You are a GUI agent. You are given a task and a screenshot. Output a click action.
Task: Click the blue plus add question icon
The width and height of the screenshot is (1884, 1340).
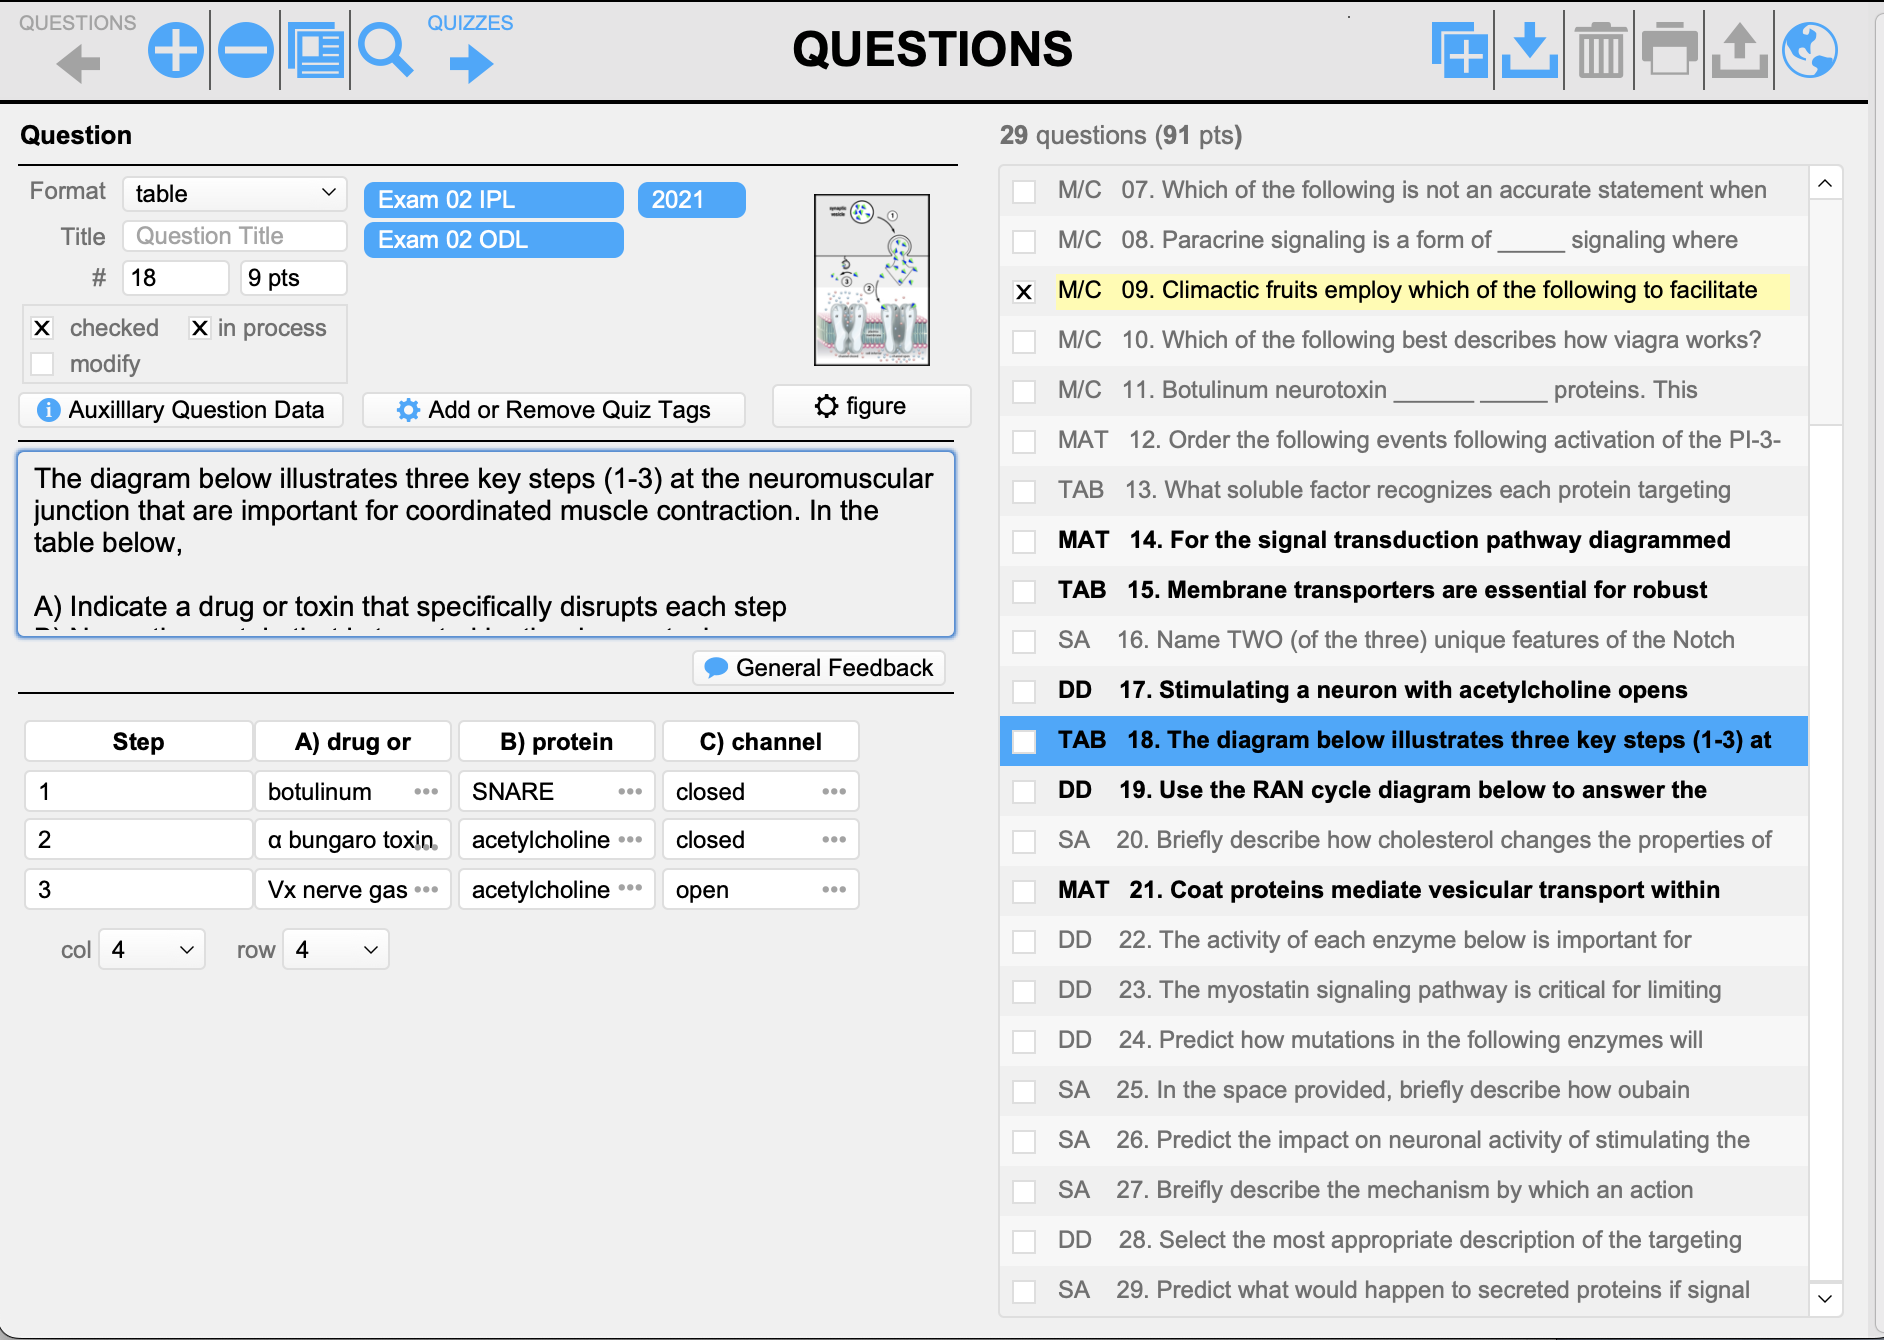[175, 50]
